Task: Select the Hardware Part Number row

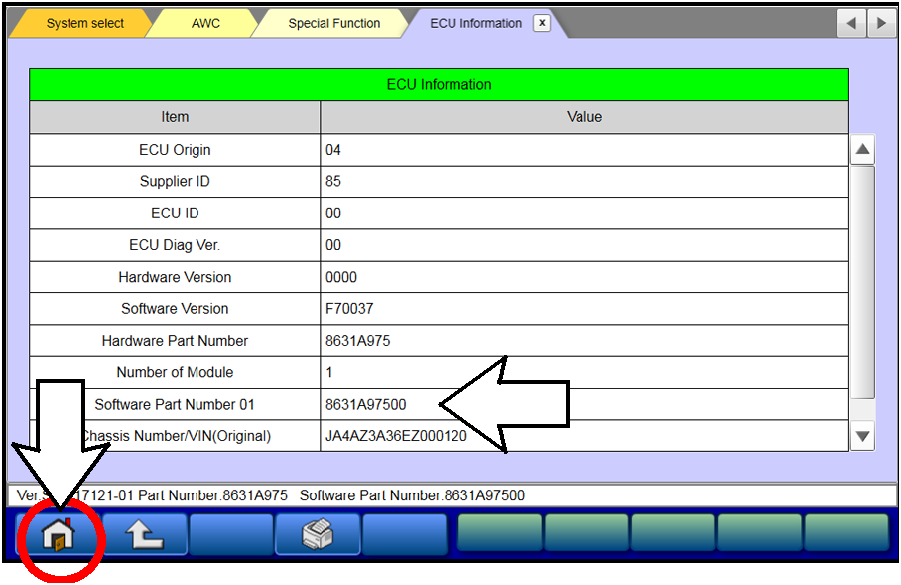Action: click(175, 341)
